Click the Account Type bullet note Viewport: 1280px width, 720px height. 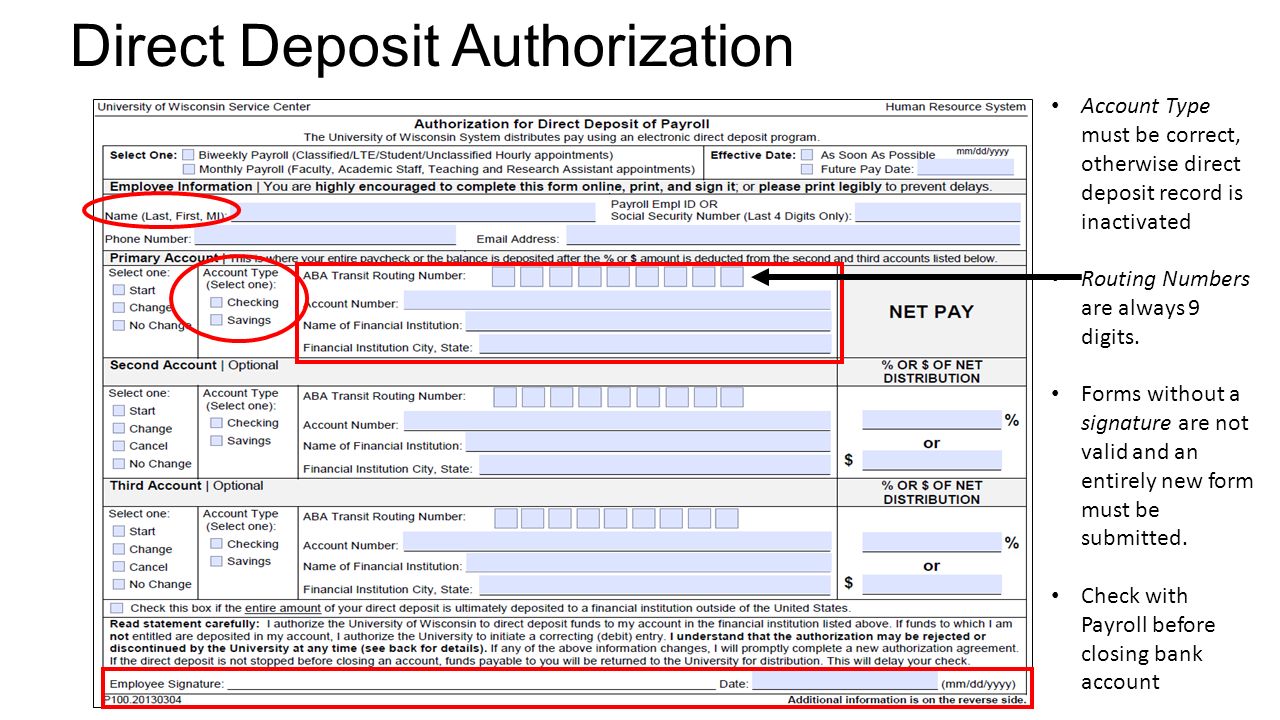1161,164
